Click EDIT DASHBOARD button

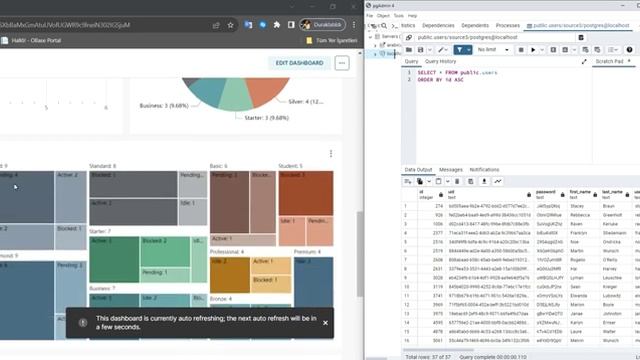click(x=299, y=63)
